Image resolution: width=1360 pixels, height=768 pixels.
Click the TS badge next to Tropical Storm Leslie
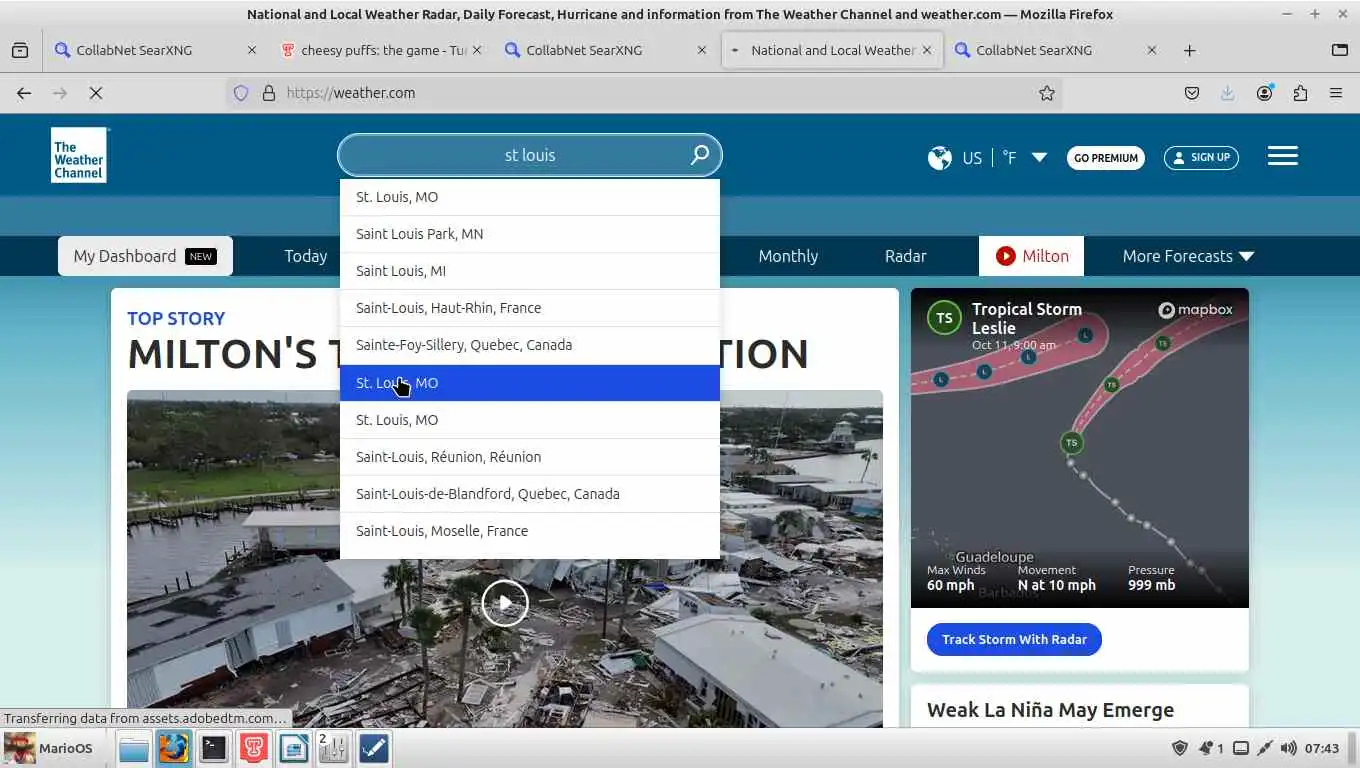pos(944,318)
